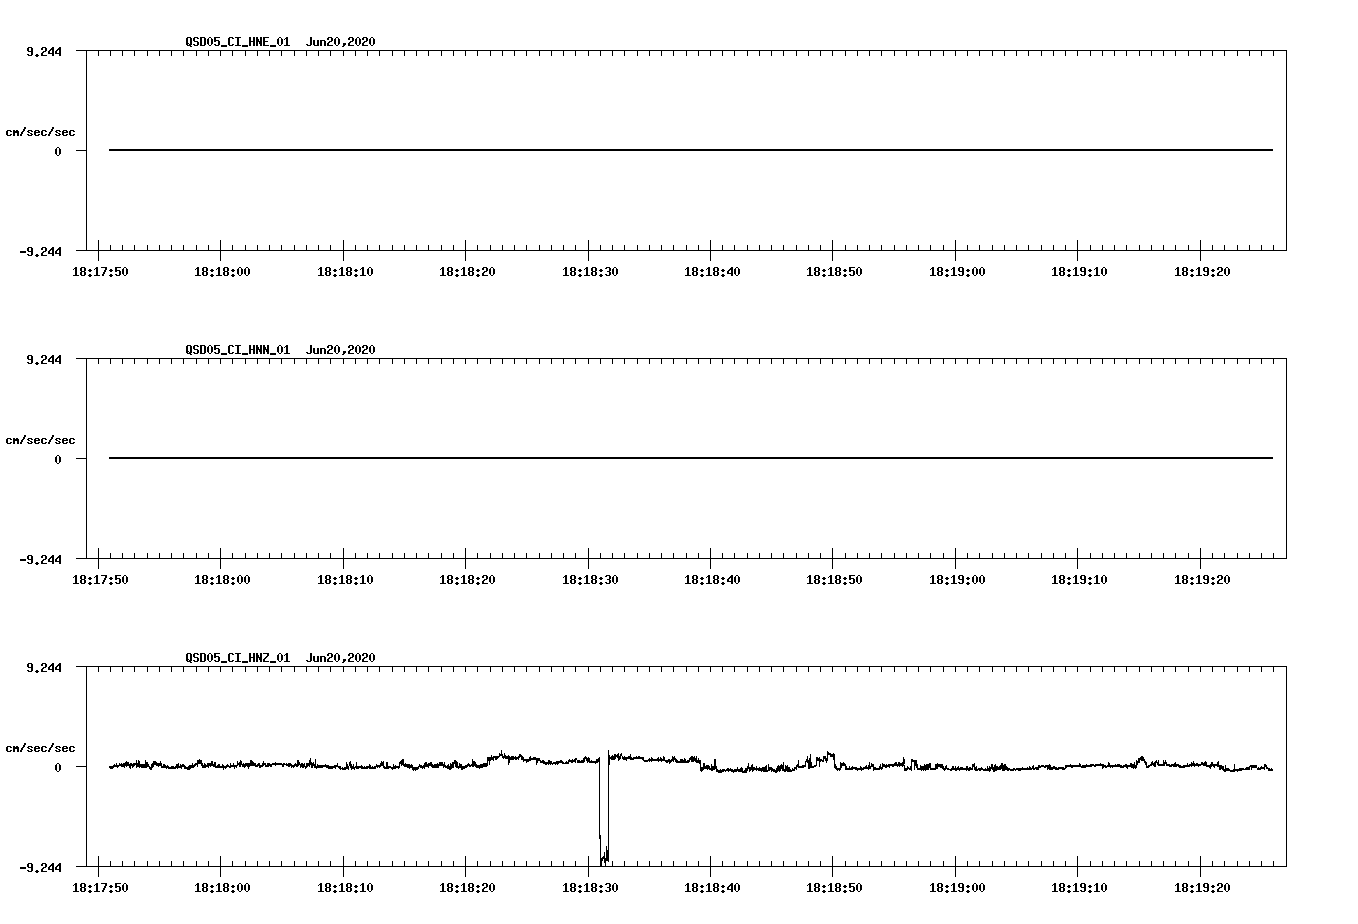Click the -9.244 lower limit on HNN plot
Viewport: 1358px width, 924px height.
pos(40,560)
